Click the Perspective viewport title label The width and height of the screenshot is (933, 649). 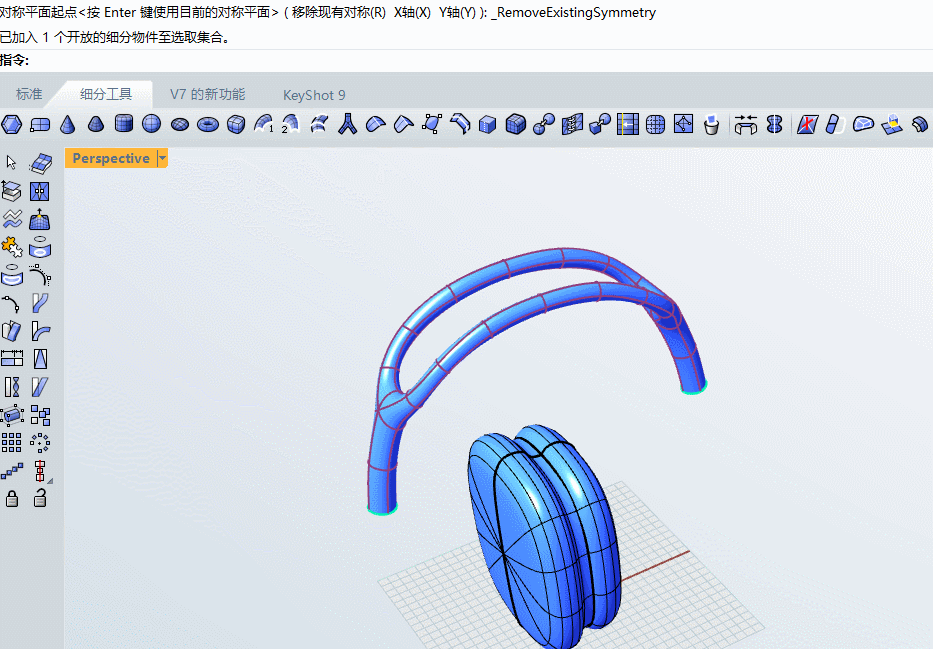pos(111,158)
